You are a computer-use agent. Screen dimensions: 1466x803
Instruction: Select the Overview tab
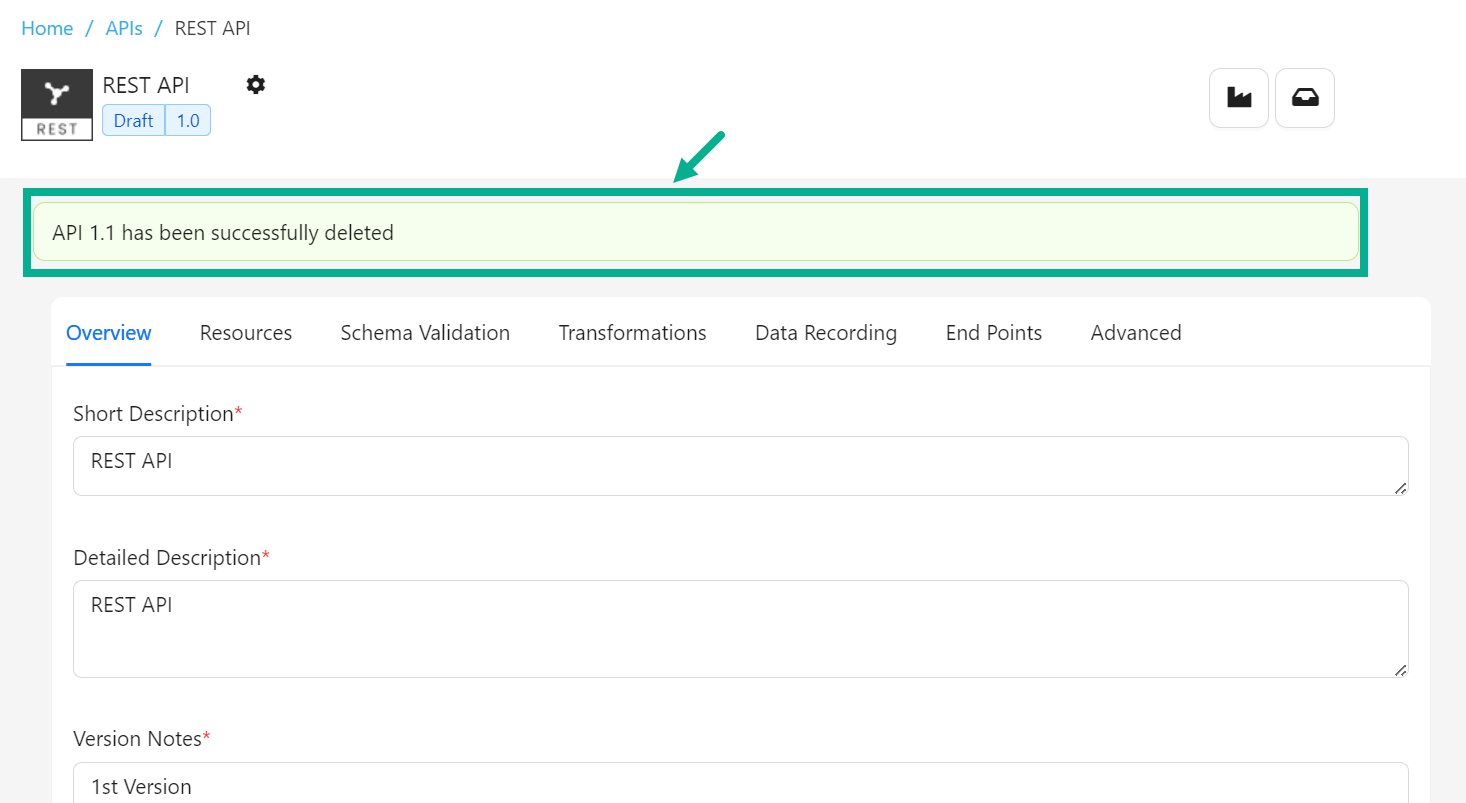coord(109,333)
